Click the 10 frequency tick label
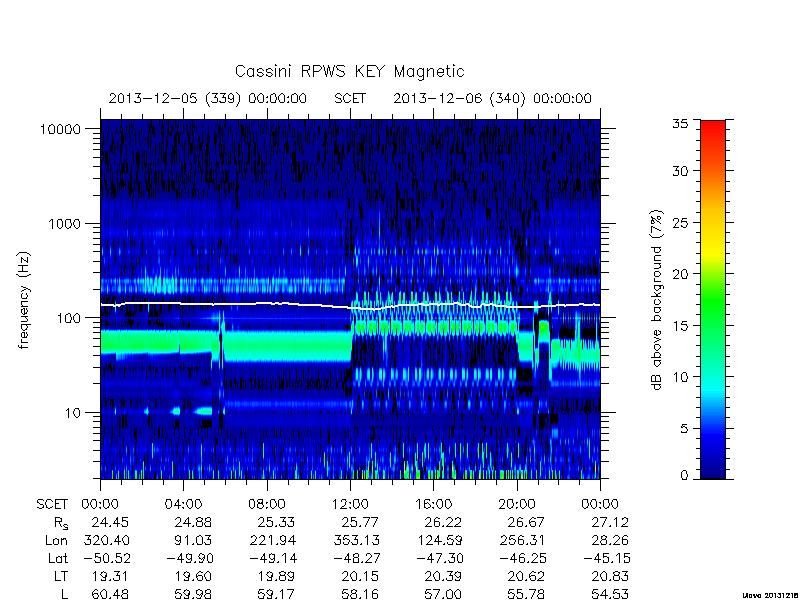This screenshot has width=800, height=600. tap(73, 412)
